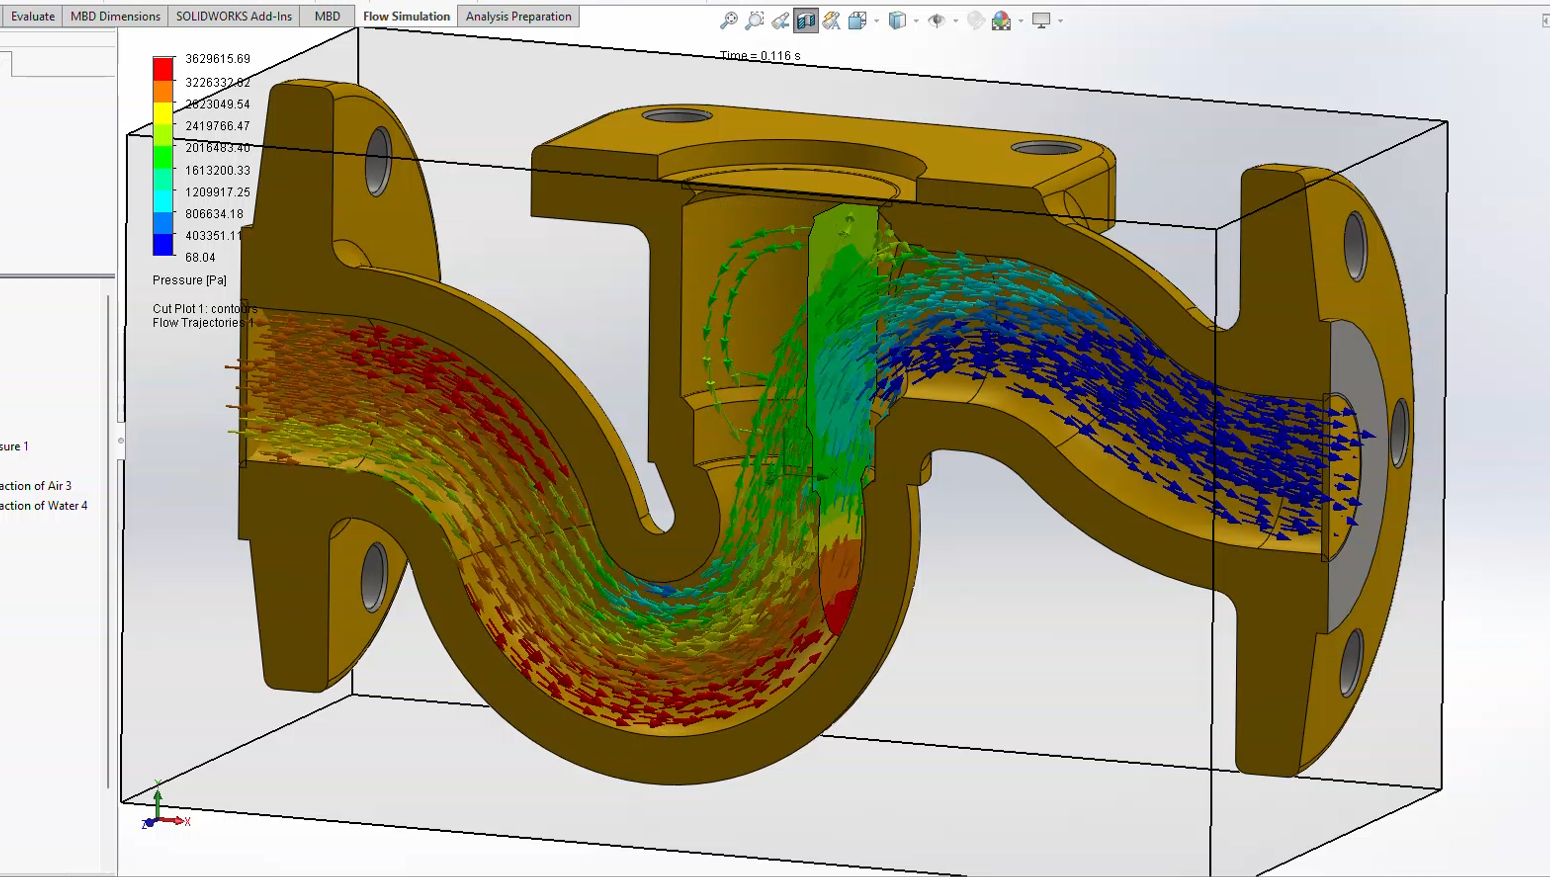This screenshot has height=877, width=1550.
Task: Select the SOLIDWORKS Add-Ins tab
Action: (234, 16)
